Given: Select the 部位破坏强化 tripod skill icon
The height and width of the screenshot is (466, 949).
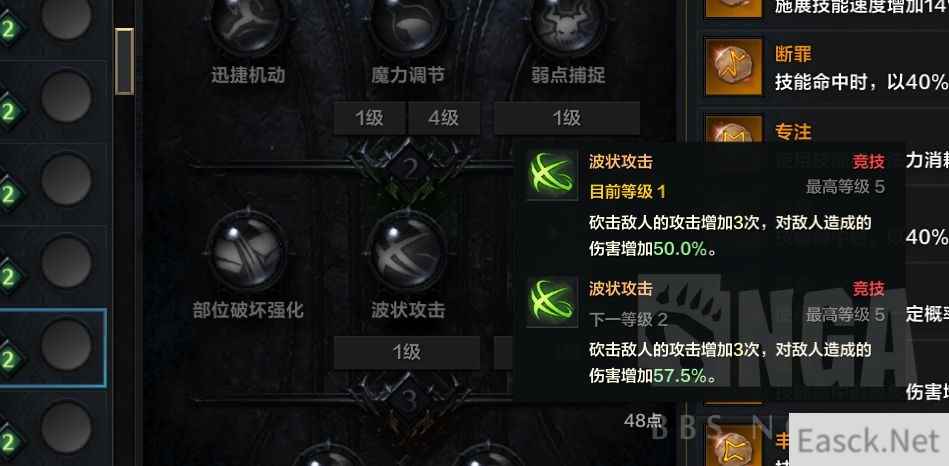Looking at the screenshot, I should pyautogui.click(x=247, y=251).
